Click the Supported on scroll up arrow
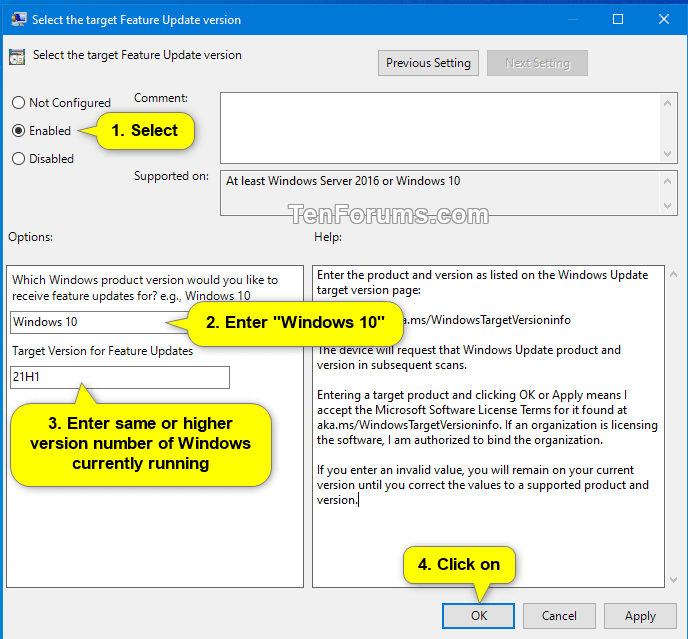Screen dimensions: 688x639 click(x=668, y=181)
